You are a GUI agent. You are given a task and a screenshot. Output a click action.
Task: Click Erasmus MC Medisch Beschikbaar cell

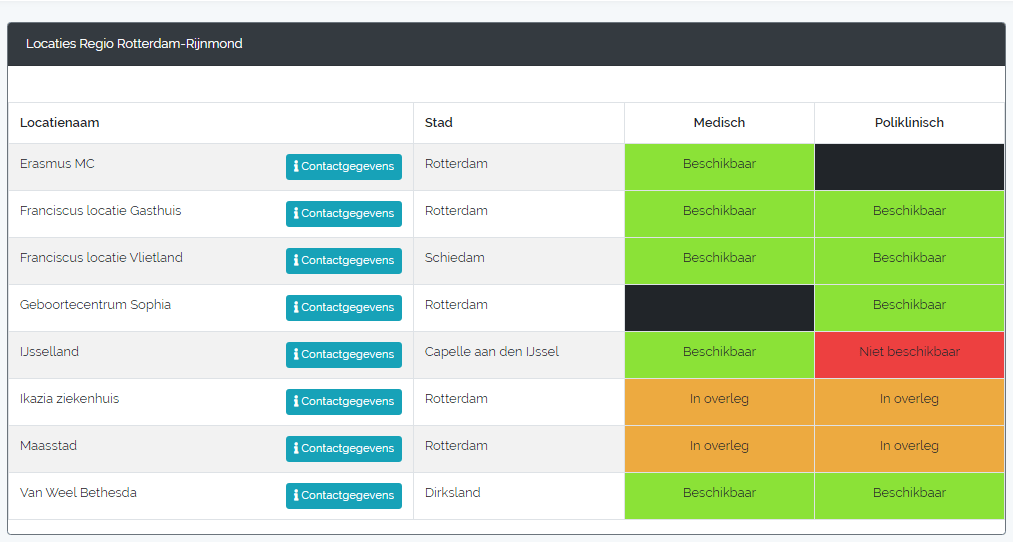(x=719, y=167)
